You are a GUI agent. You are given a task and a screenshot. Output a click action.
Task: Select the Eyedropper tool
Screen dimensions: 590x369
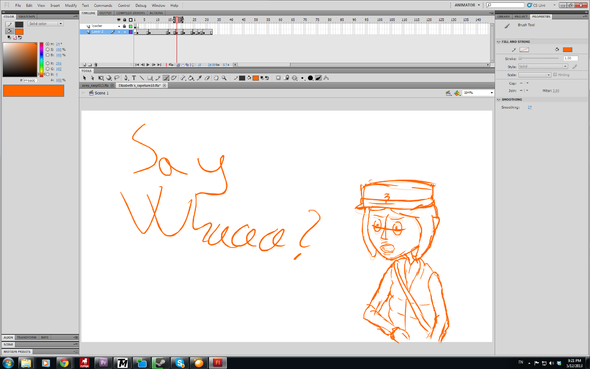click(x=199, y=78)
